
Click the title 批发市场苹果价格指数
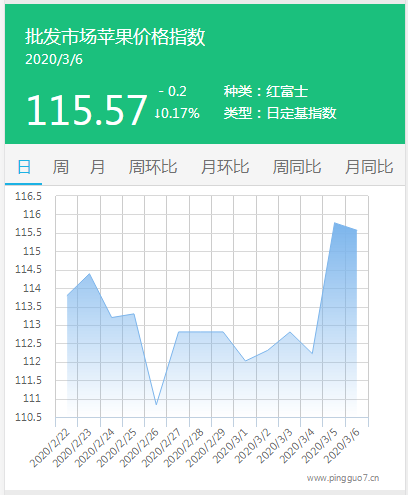(115, 37)
